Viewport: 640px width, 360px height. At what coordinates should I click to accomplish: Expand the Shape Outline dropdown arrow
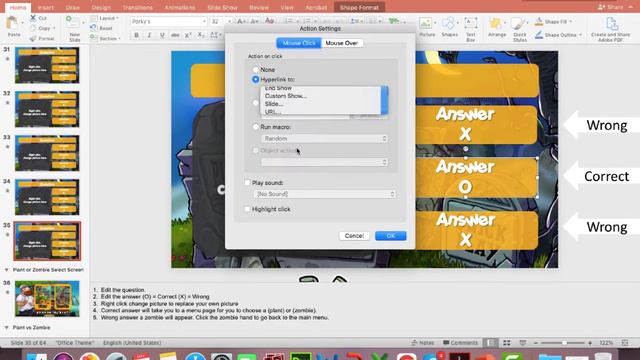(x=580, y=35)
